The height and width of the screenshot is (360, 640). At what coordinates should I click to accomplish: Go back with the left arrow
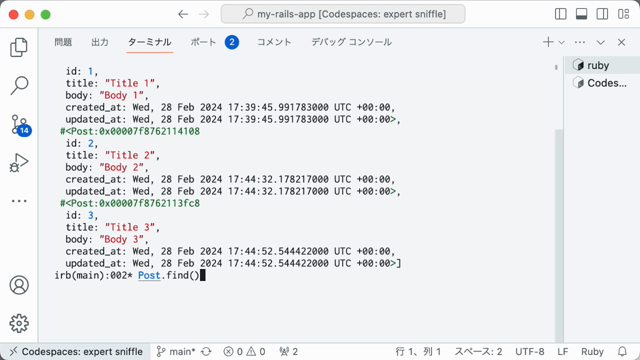click(x=183, y=14)
